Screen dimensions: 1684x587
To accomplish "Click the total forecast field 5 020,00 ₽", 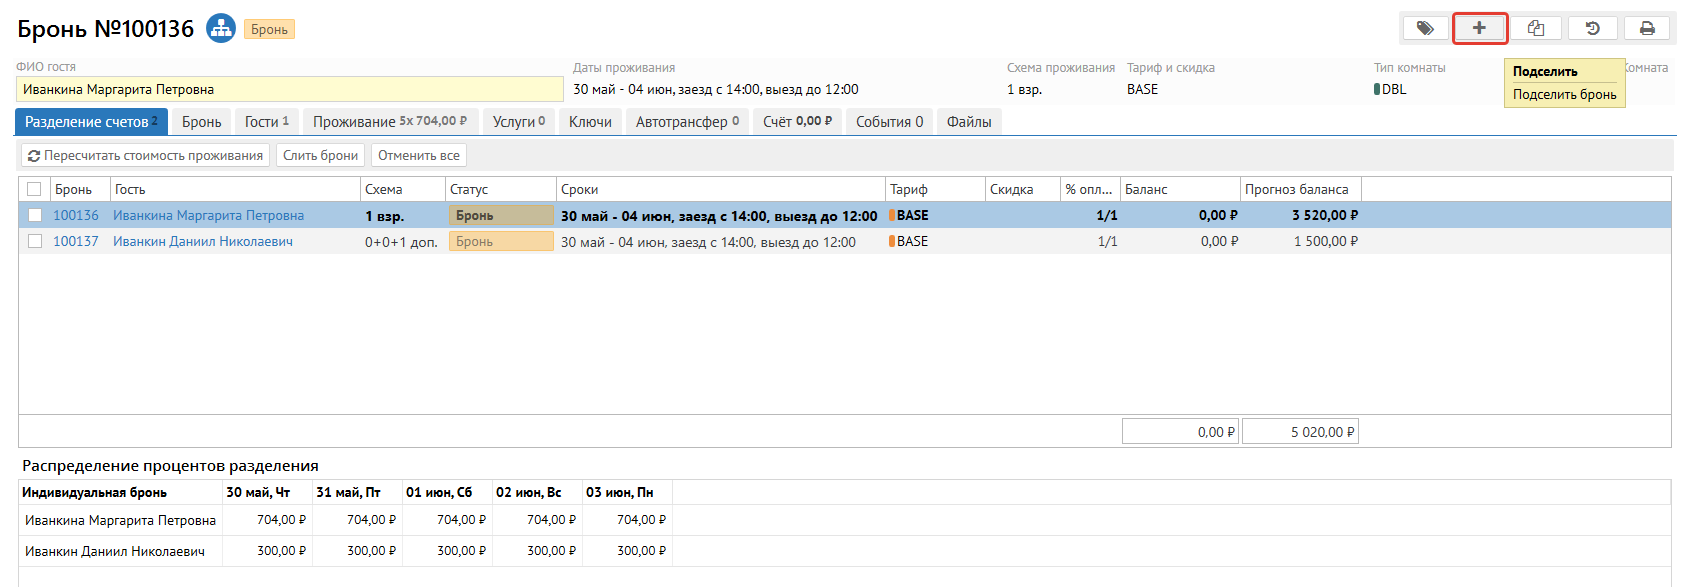I will (1300, 432).
